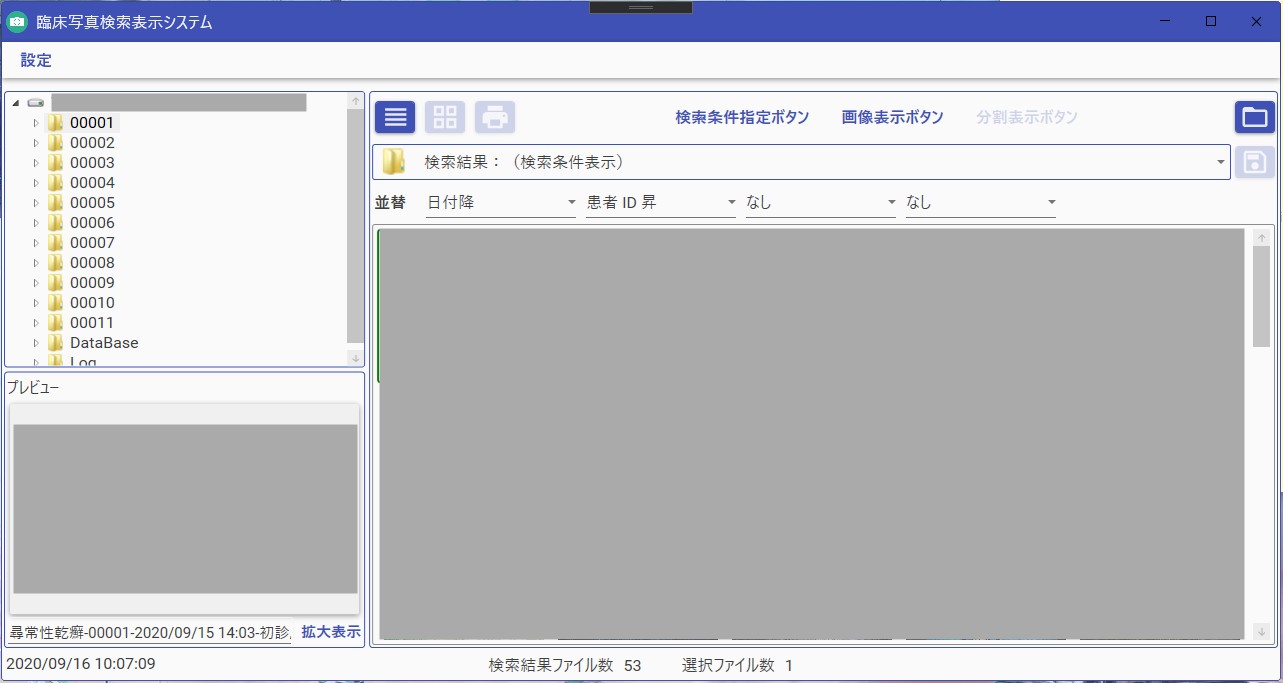Viewport: 1283px width, 683px height.
Task: Open the folder icon at the top right
Action: click(1255, 117)
